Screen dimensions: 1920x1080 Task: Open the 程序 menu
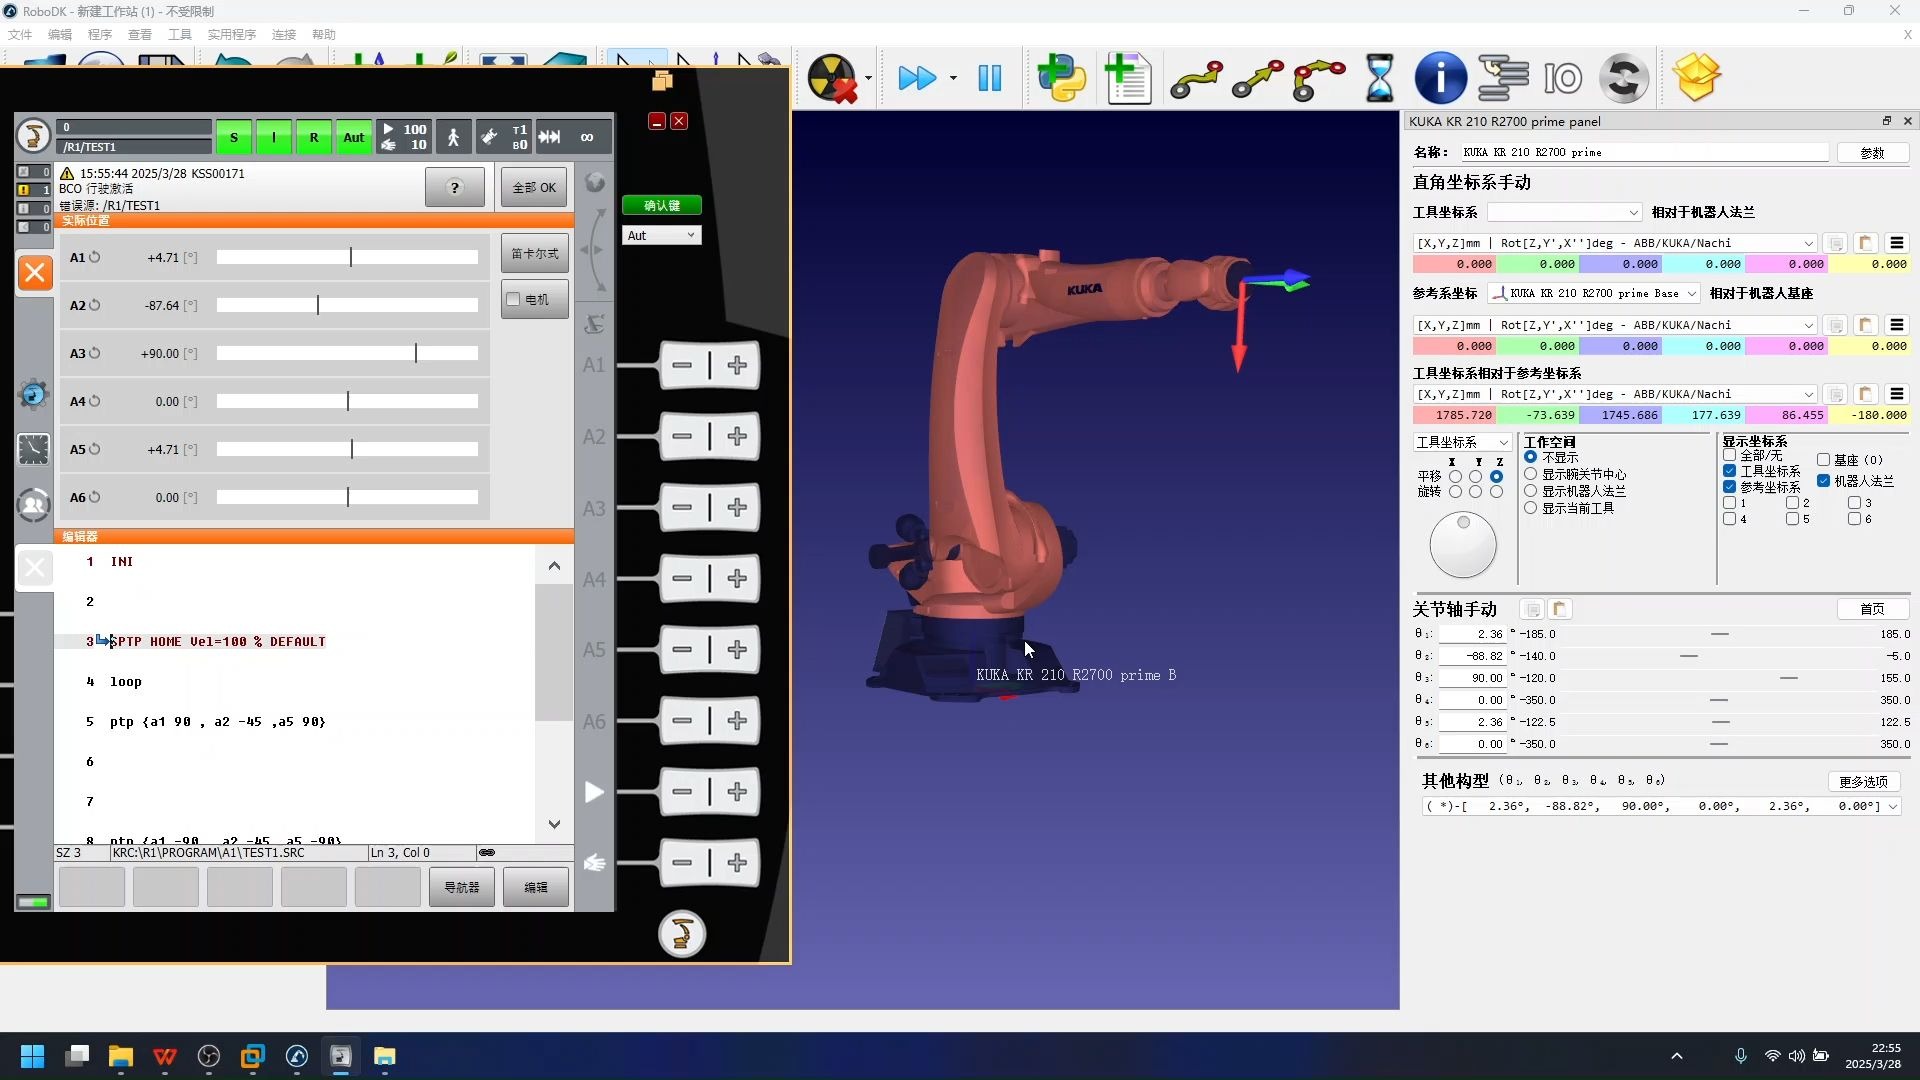pos(99,34)
